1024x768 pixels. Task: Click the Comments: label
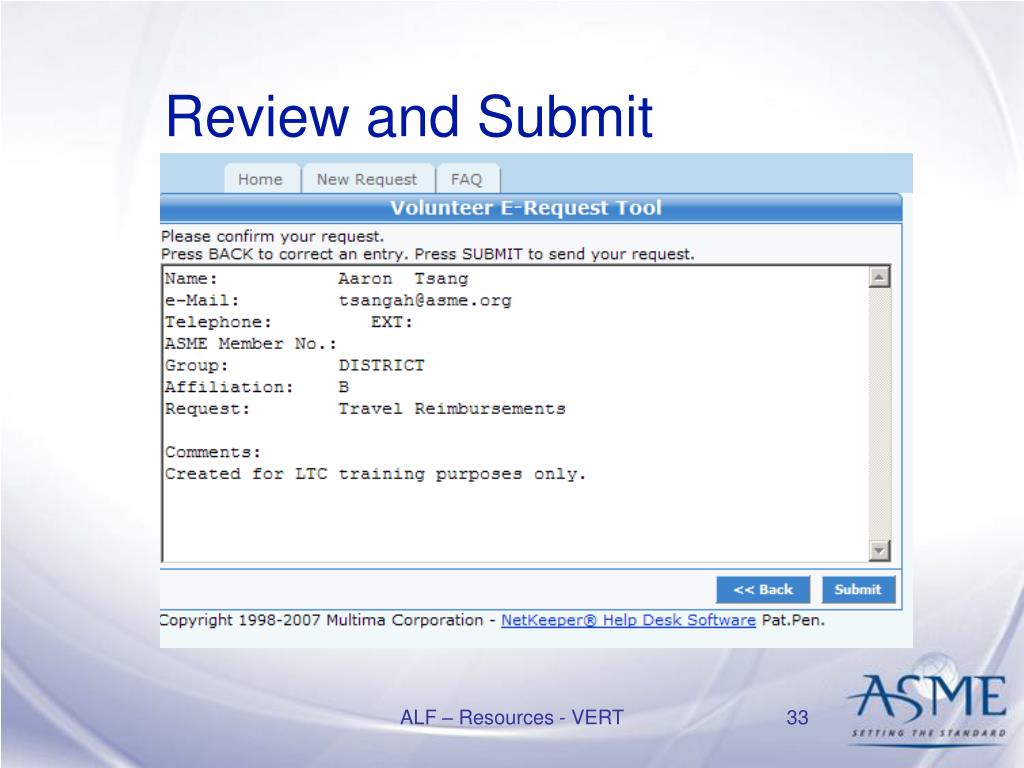213,452
